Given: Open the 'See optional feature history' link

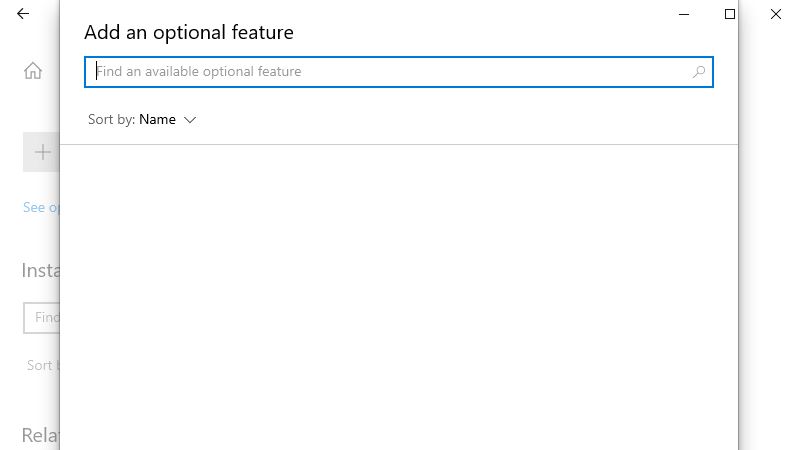Looking at the screenshot, I should coord(41,207).
